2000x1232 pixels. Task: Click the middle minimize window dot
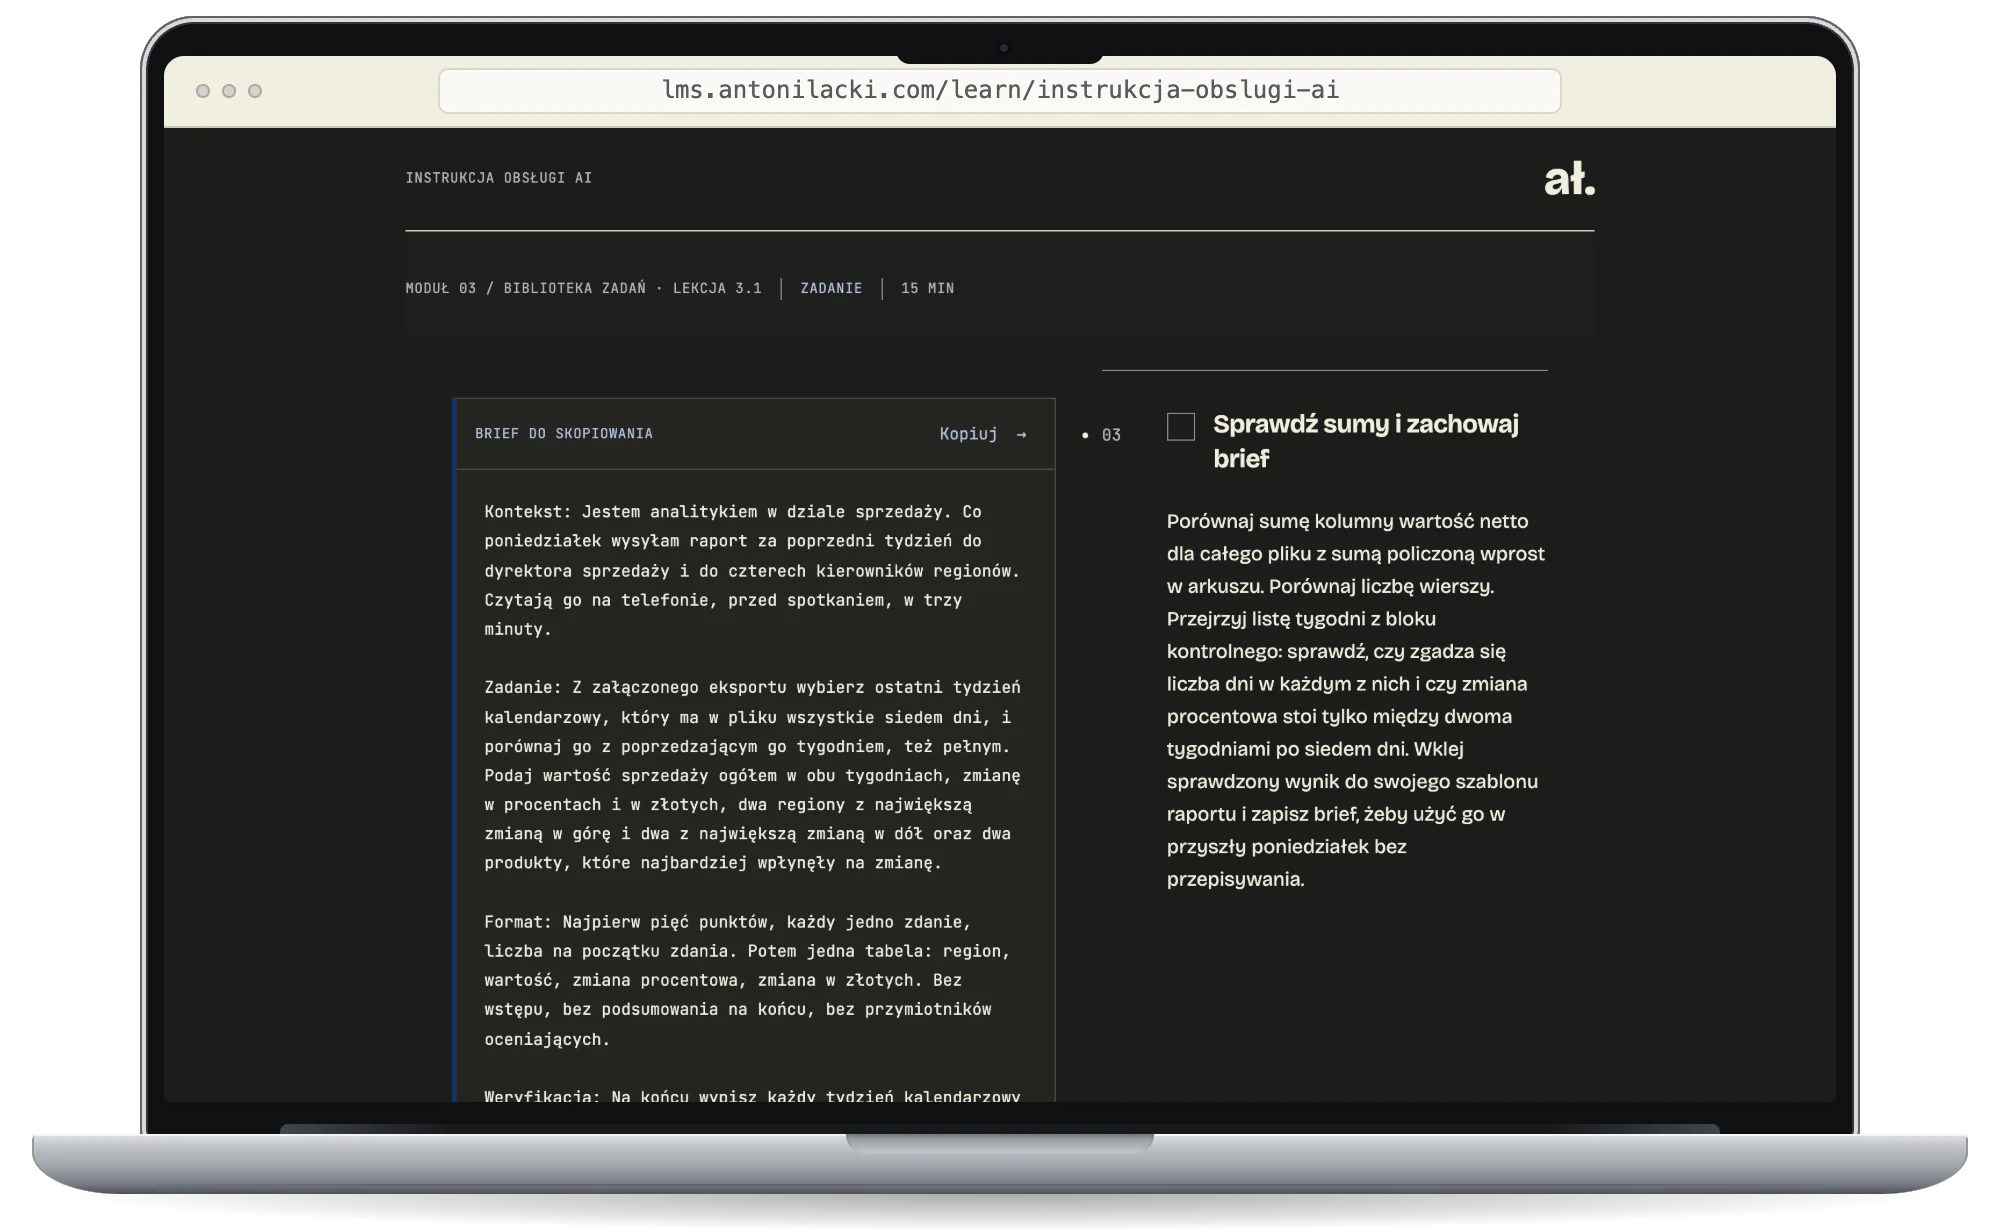[x=229, y=91]
